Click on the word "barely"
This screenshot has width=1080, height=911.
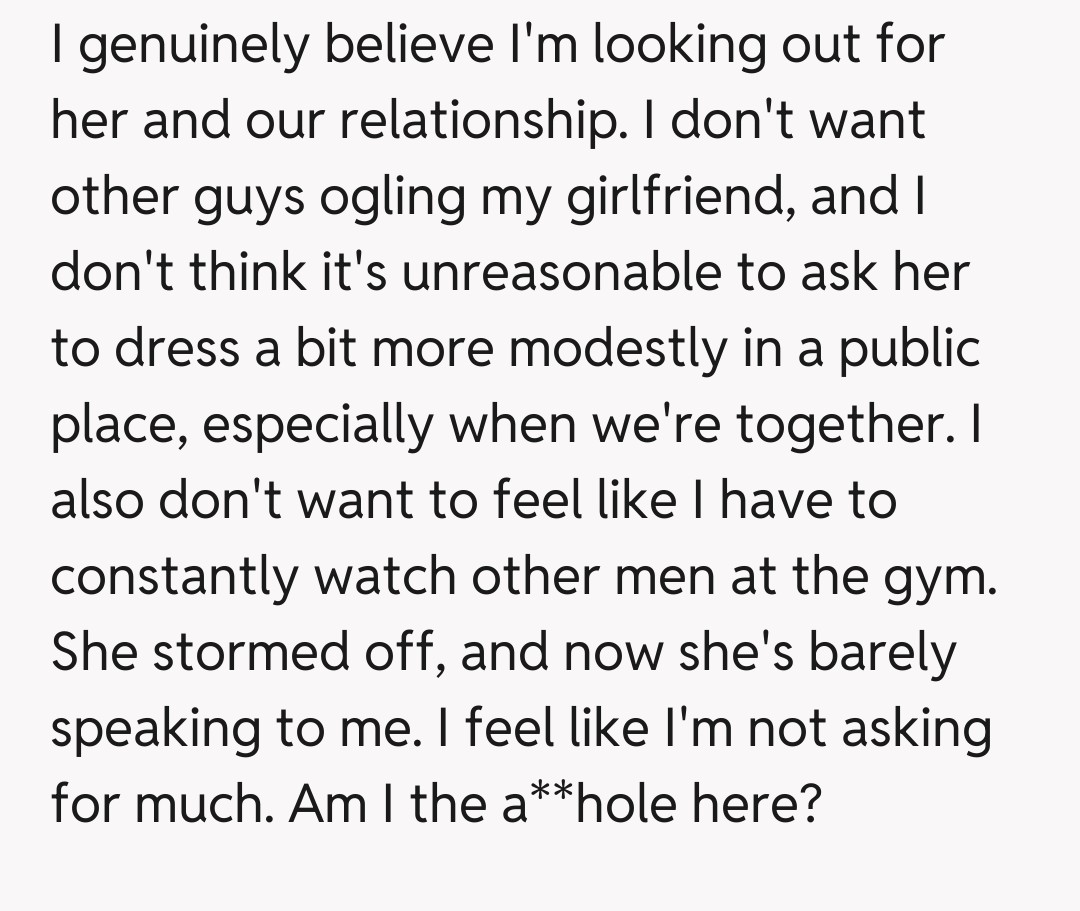(882, 653)
